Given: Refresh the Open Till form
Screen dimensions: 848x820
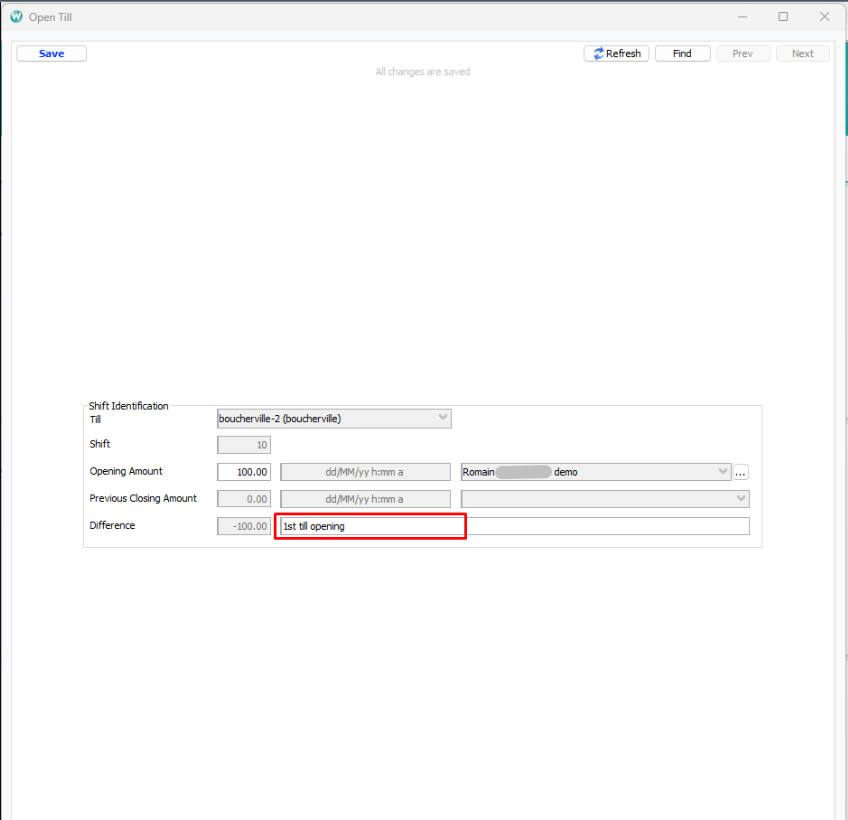Looking at the screenshot, I should click(x=616, y=54).
